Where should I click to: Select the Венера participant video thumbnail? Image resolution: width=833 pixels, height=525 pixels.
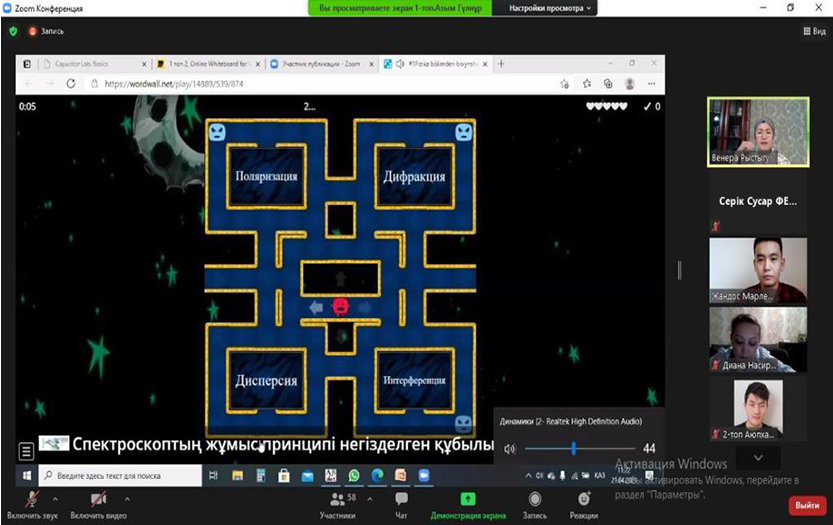(757, 132)
